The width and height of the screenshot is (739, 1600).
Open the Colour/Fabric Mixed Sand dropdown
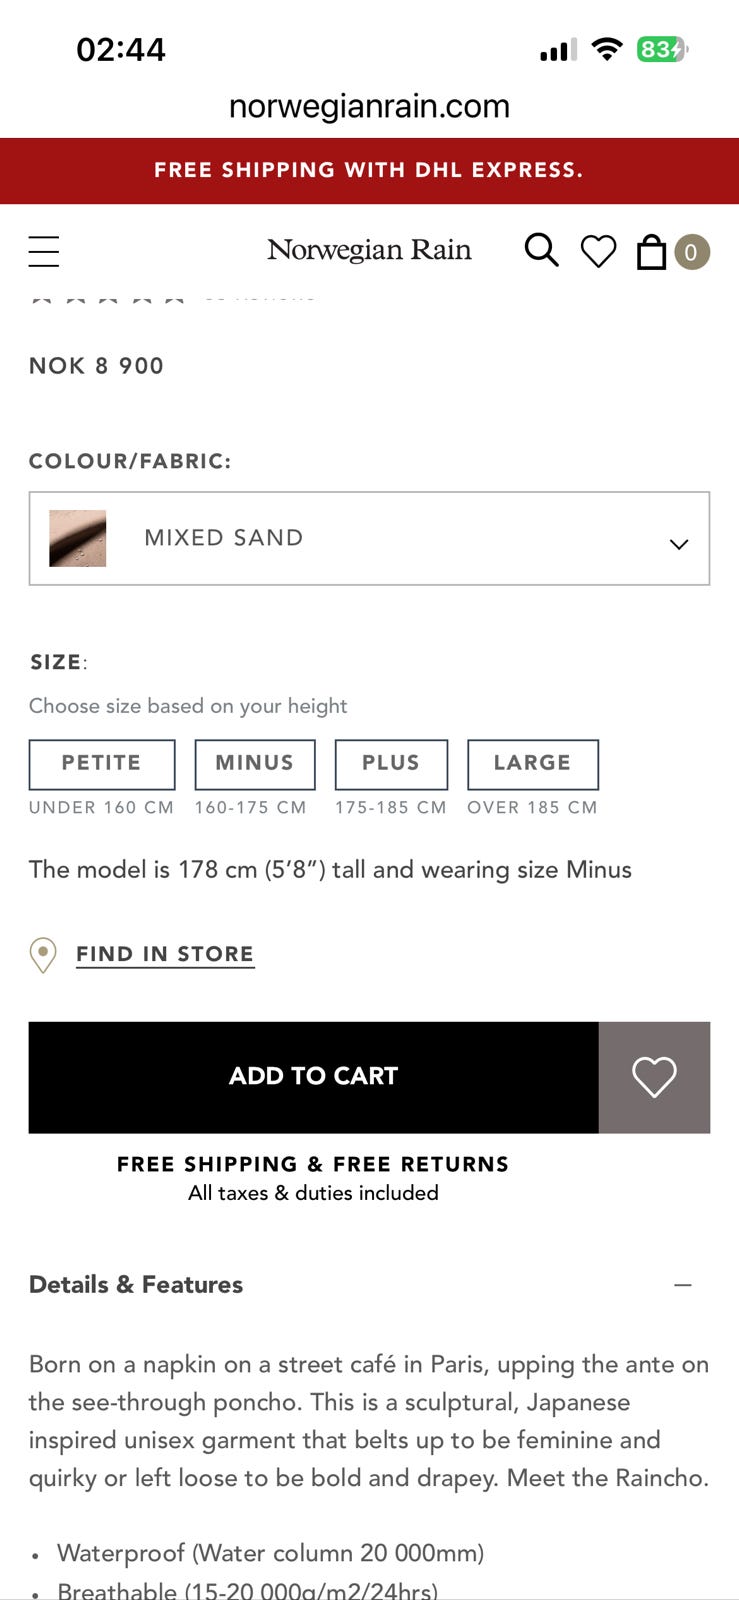(x=369, y=538)
